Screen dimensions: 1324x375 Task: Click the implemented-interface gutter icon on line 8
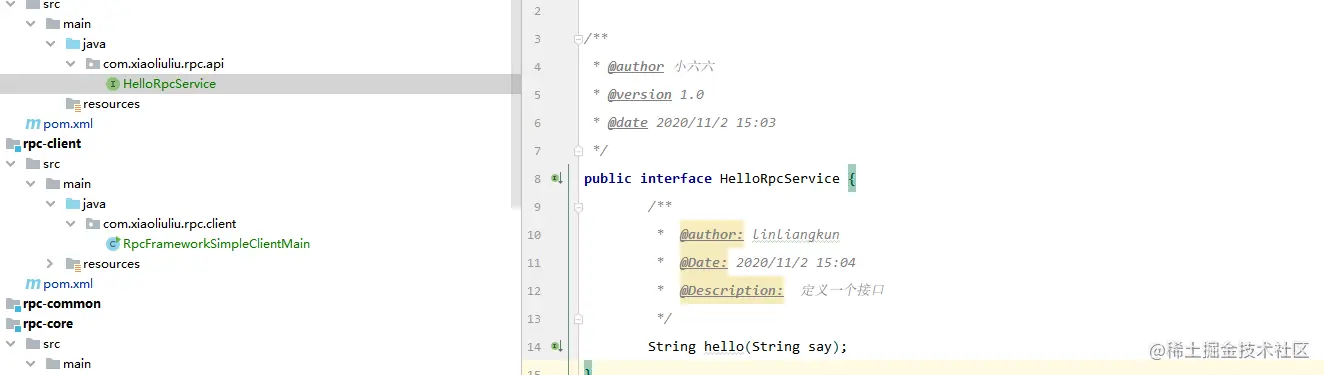point(557,178)
